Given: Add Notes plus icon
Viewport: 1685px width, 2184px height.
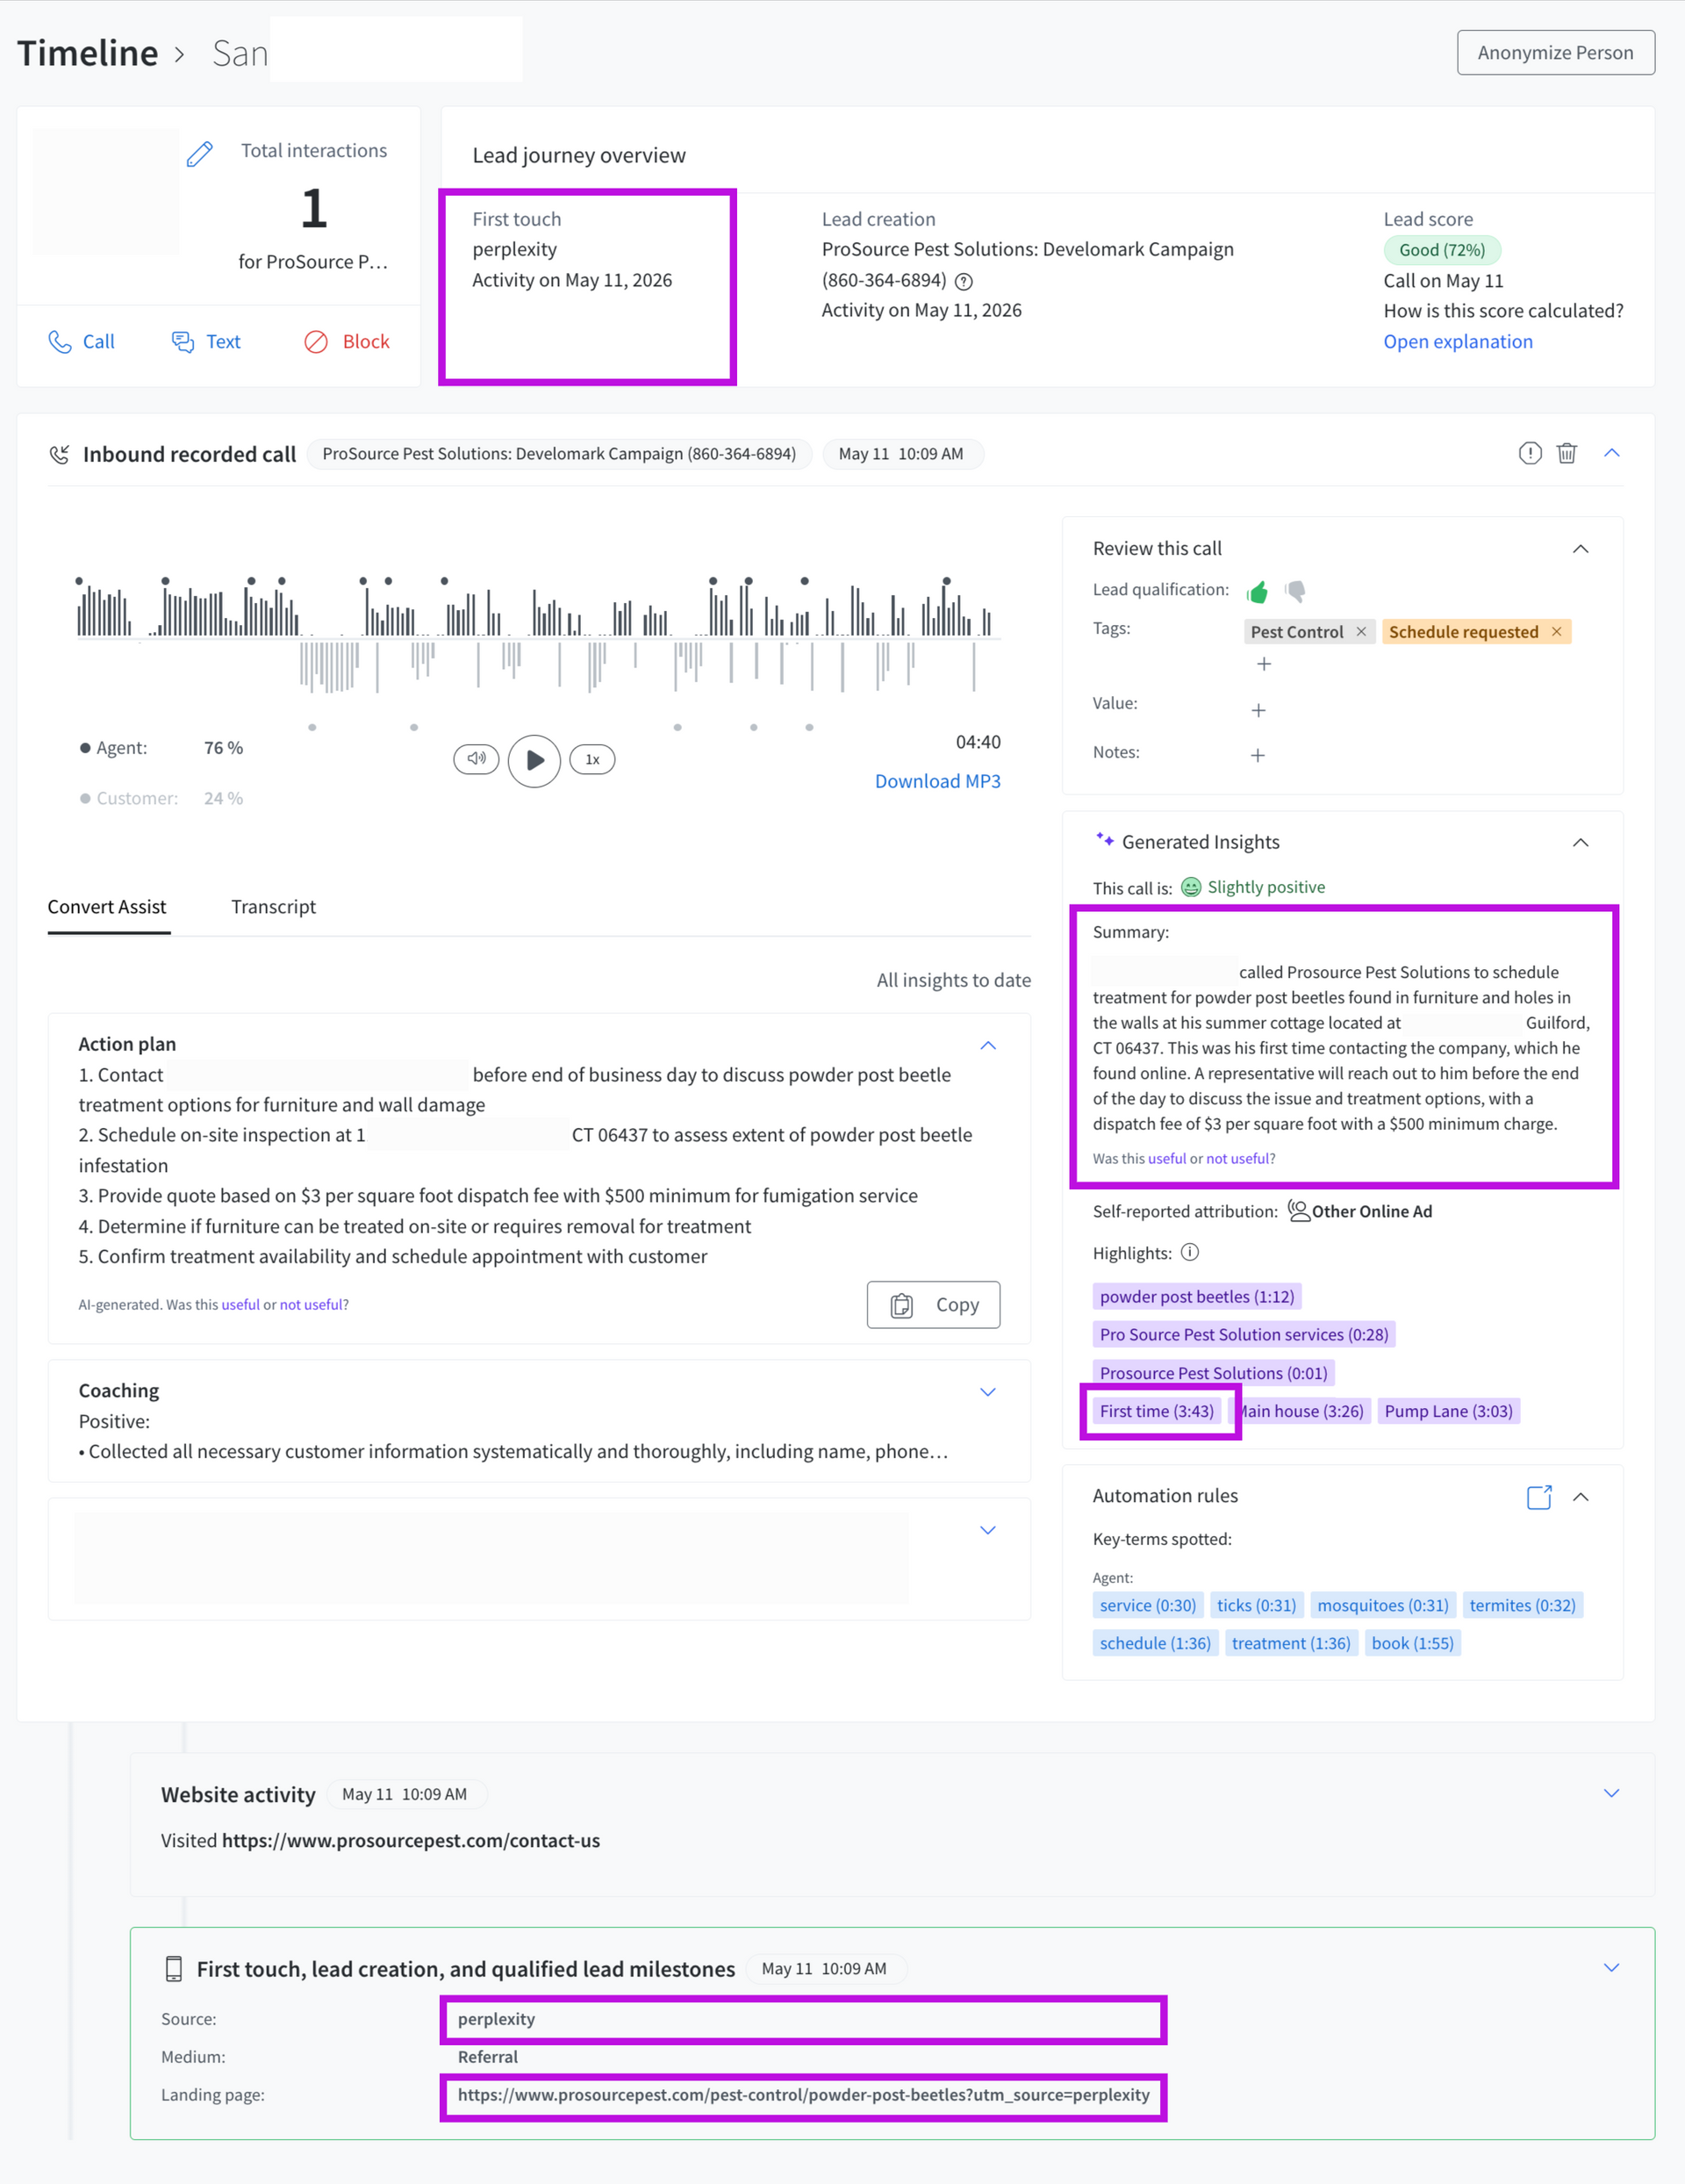Looking at the screenshot, I should [x=1258, y=755].
